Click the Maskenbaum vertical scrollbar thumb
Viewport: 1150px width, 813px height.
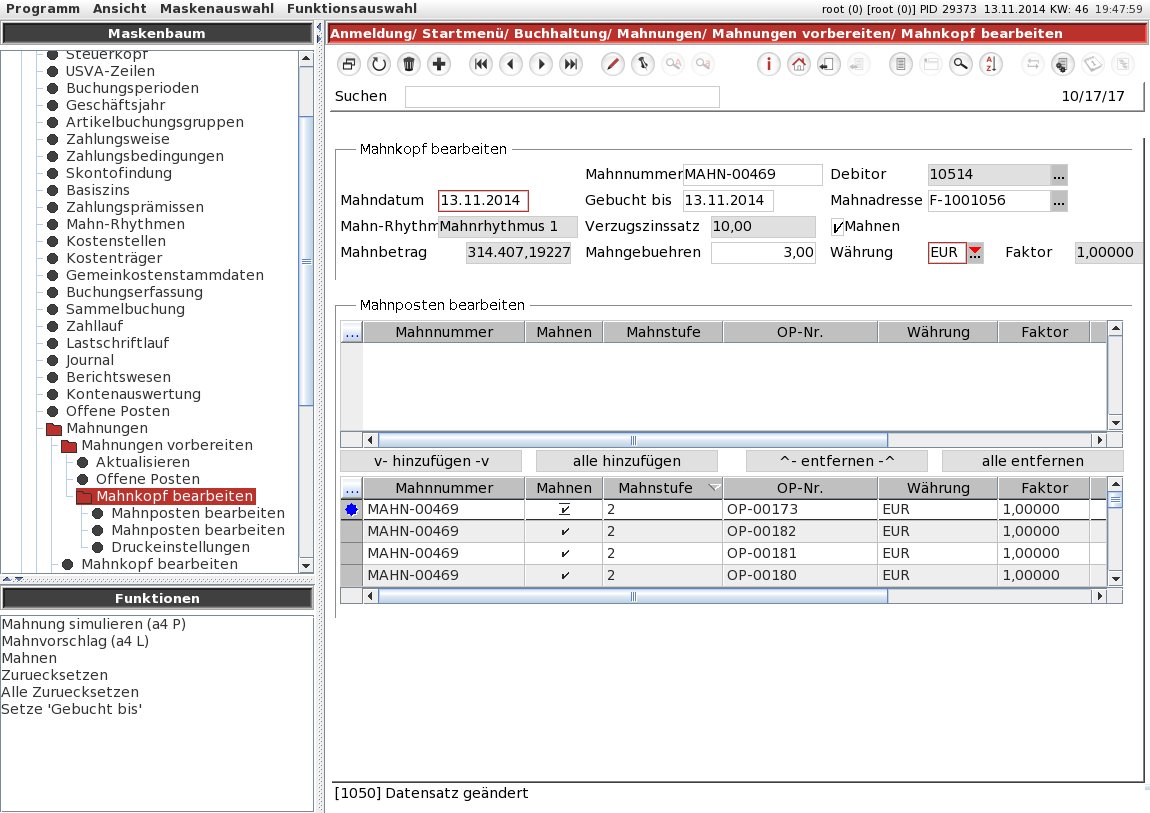point(307,260)
